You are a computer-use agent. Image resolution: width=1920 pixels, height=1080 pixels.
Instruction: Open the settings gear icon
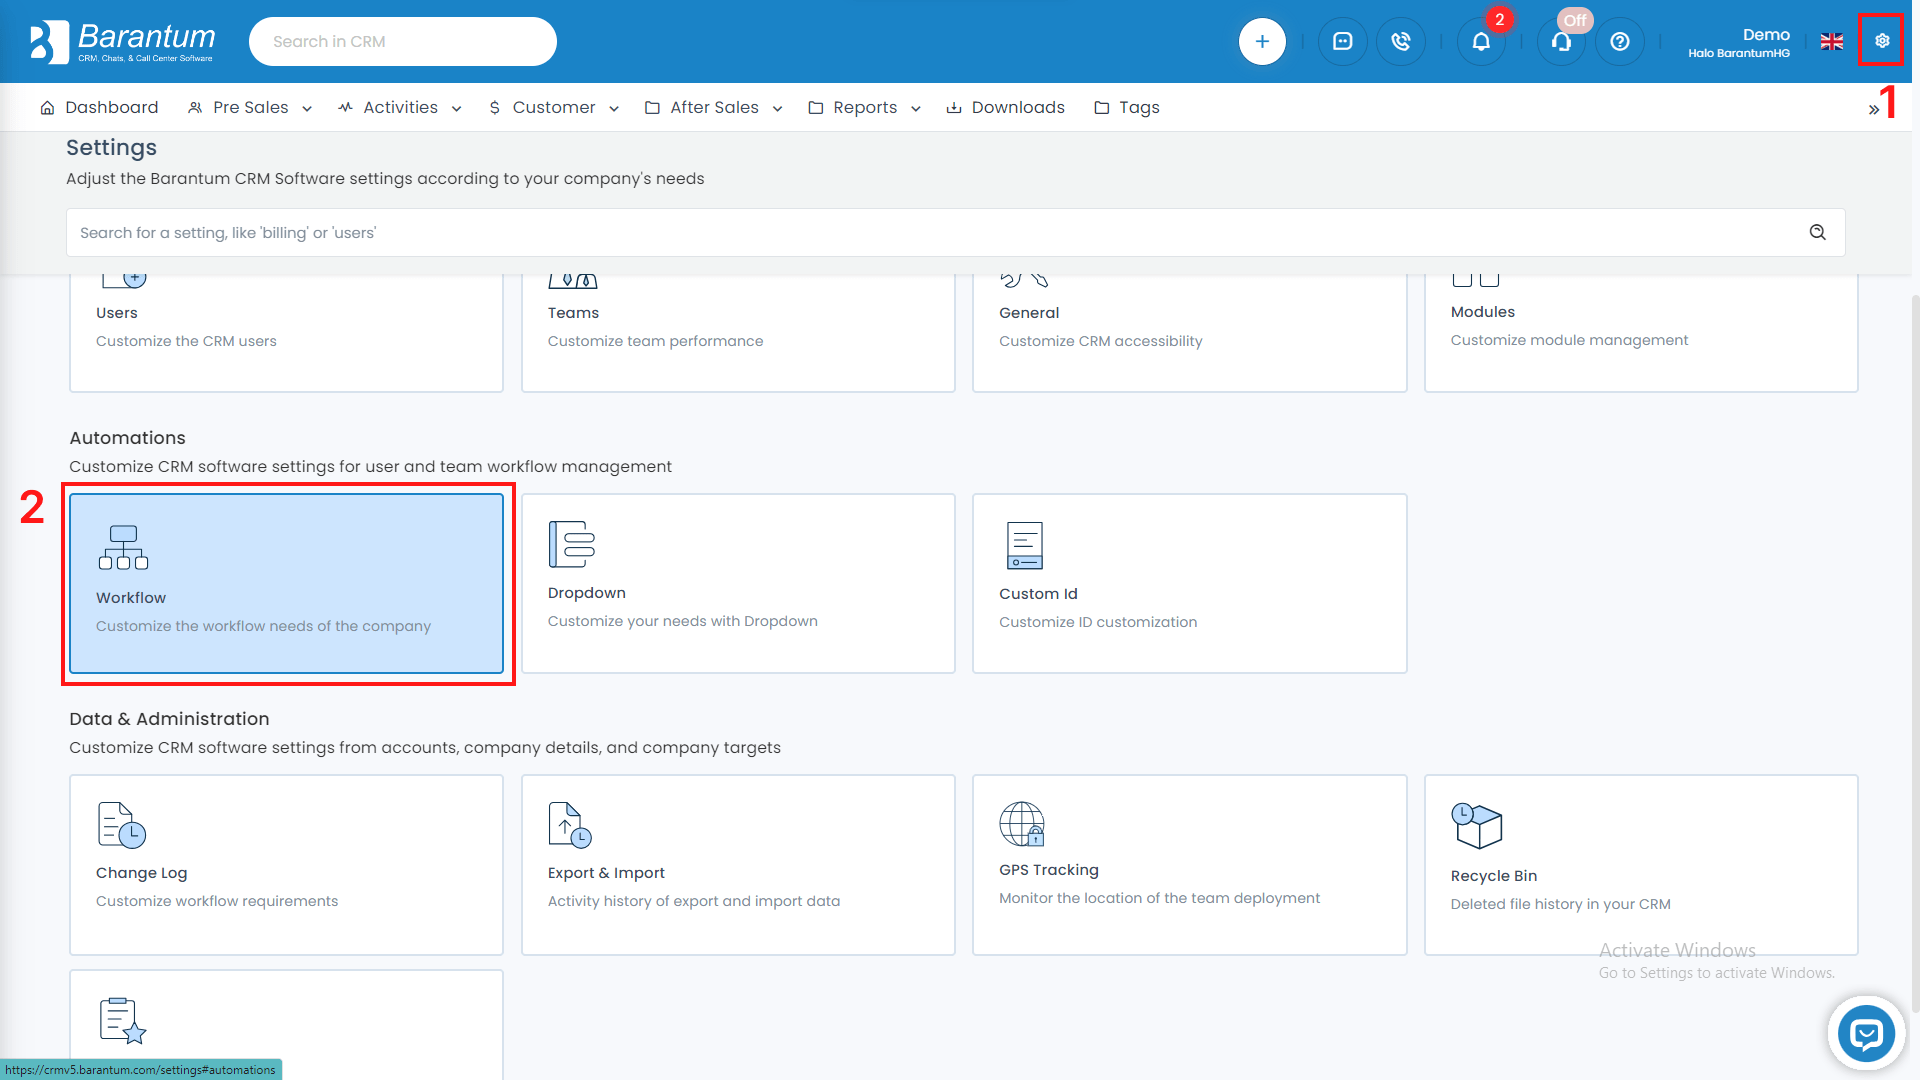1882,41
